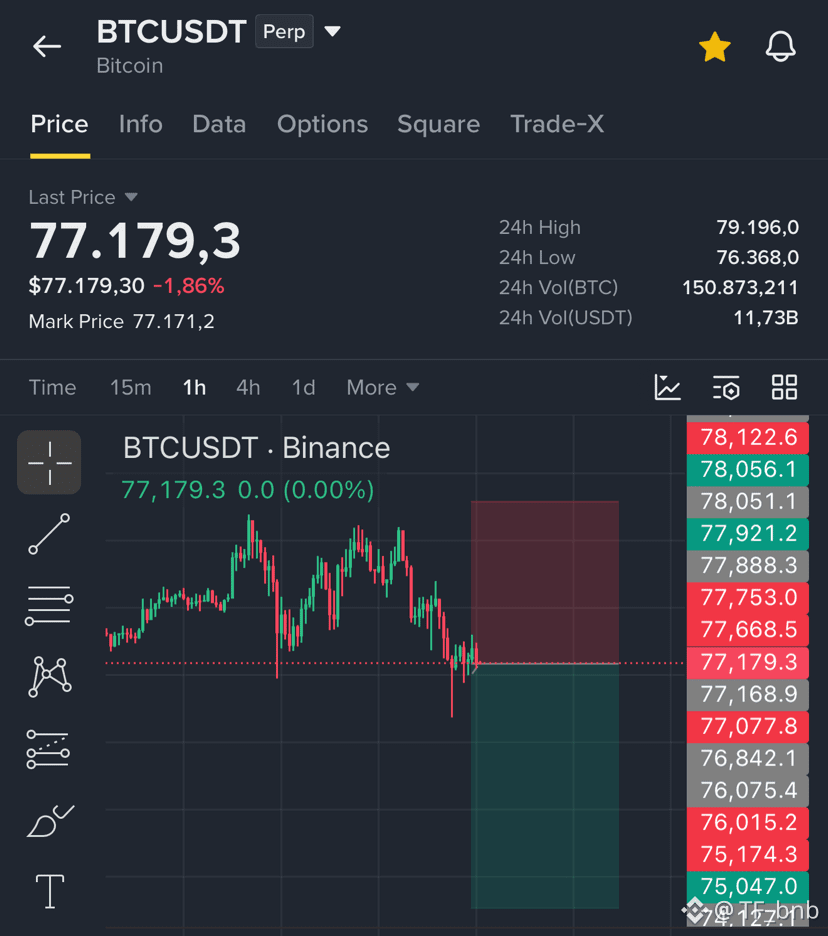Image resolution: width=828 pixels, height=936 pixels.
Task: Open the grid layout icon
Action: point(784,387)
